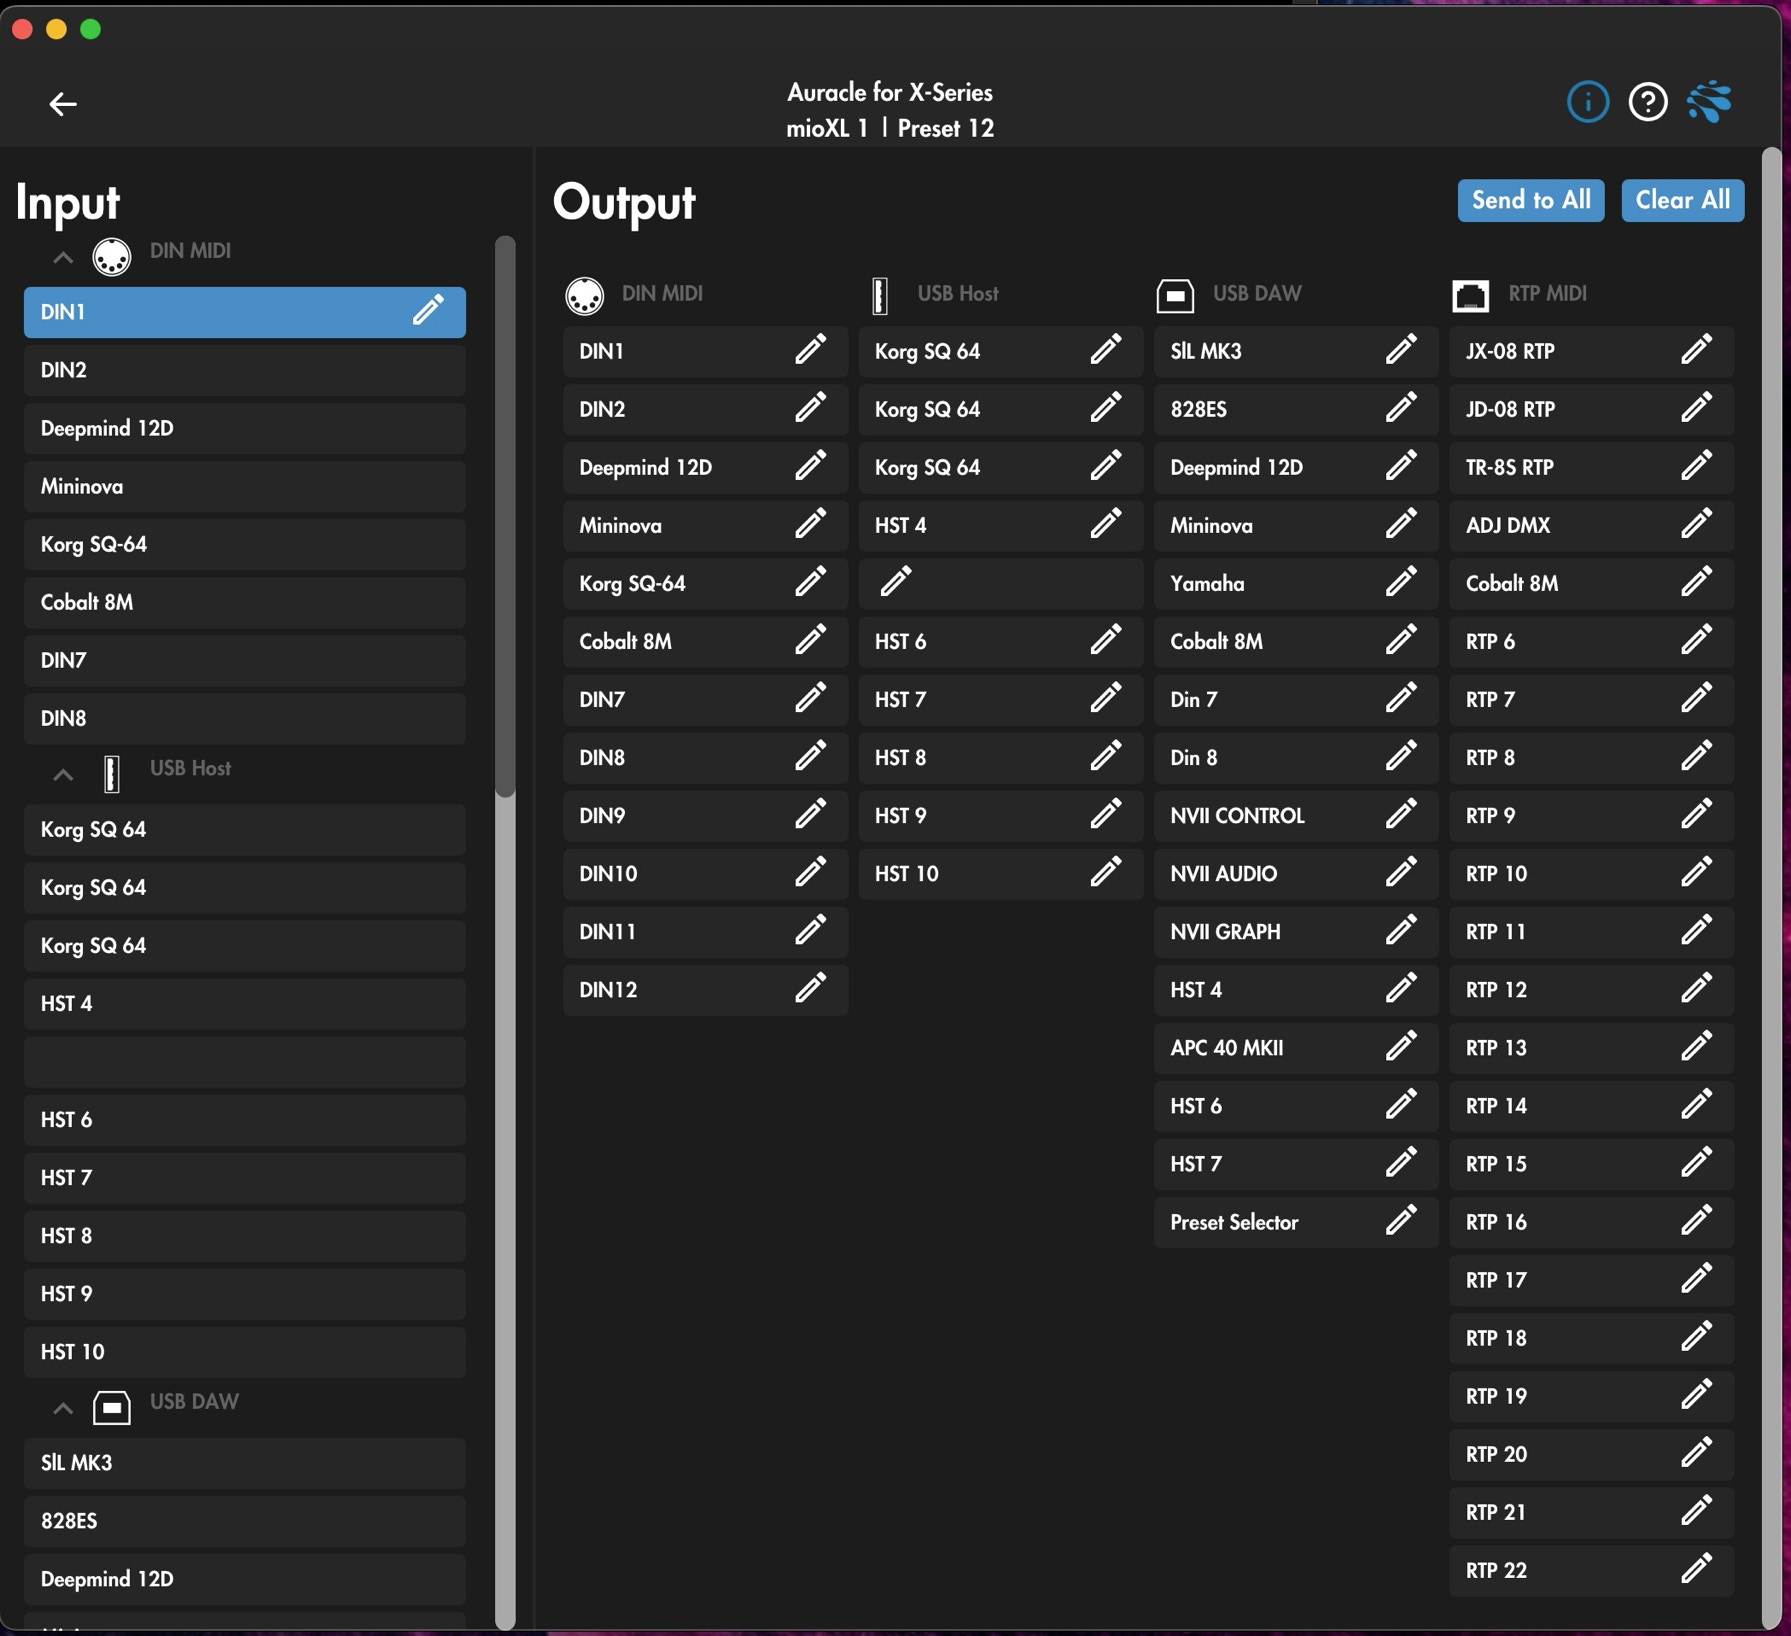Edit name of JX-08 RTP output
This screenshot has height=1636, width=1791.
(1696, 350)
